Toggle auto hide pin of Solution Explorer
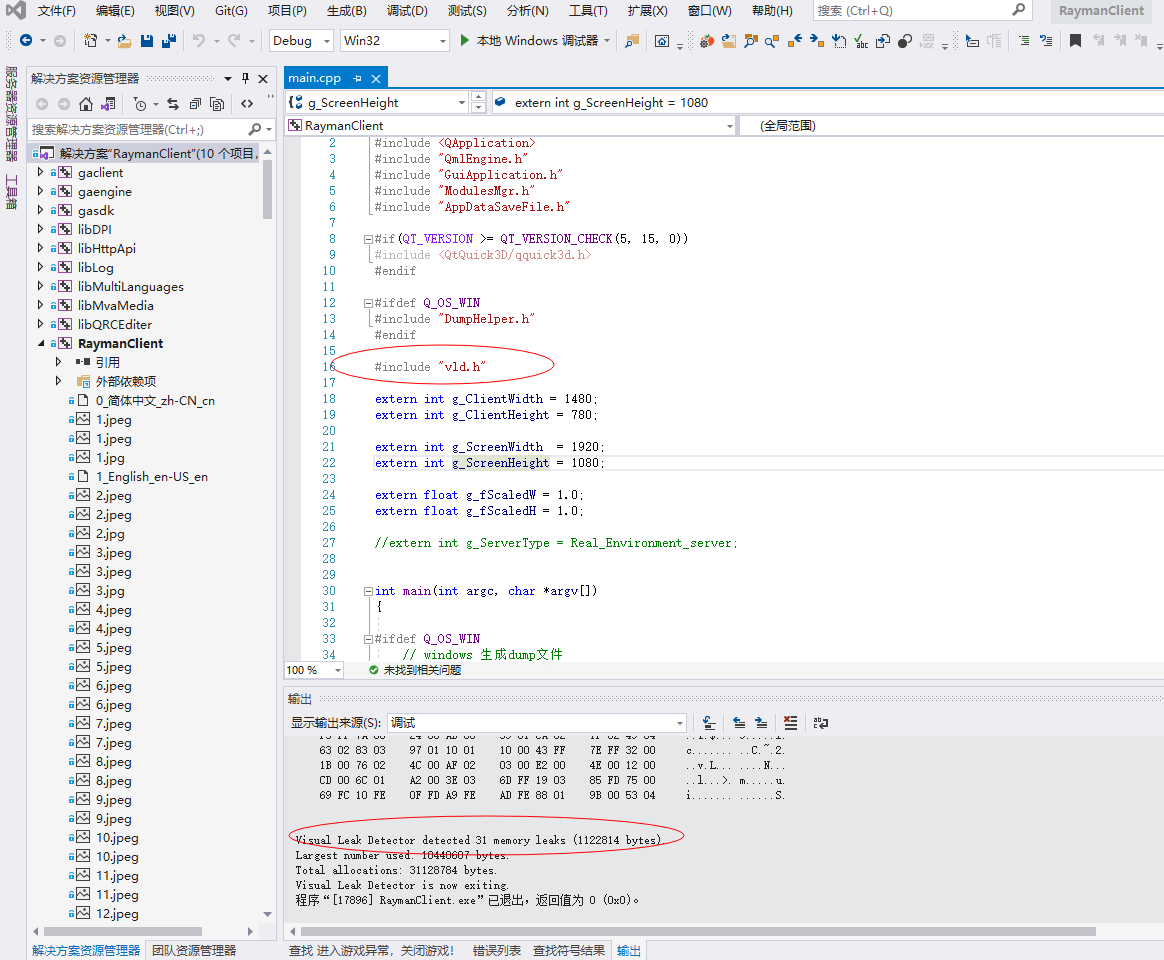This screenshot has width=1164, height=960. pos(245,78)
